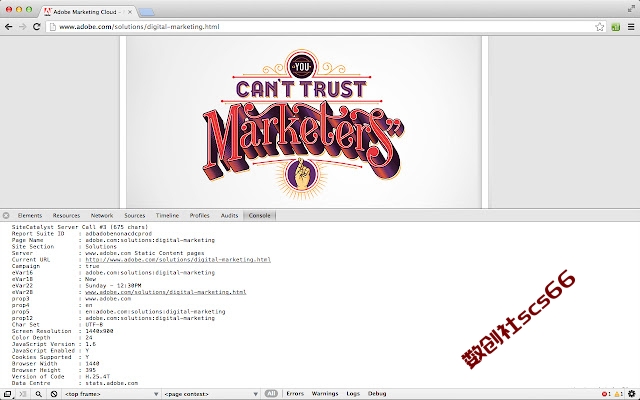Open DevTools settings gear
Viewport: 640px width, 400px height.
point(632,394)
